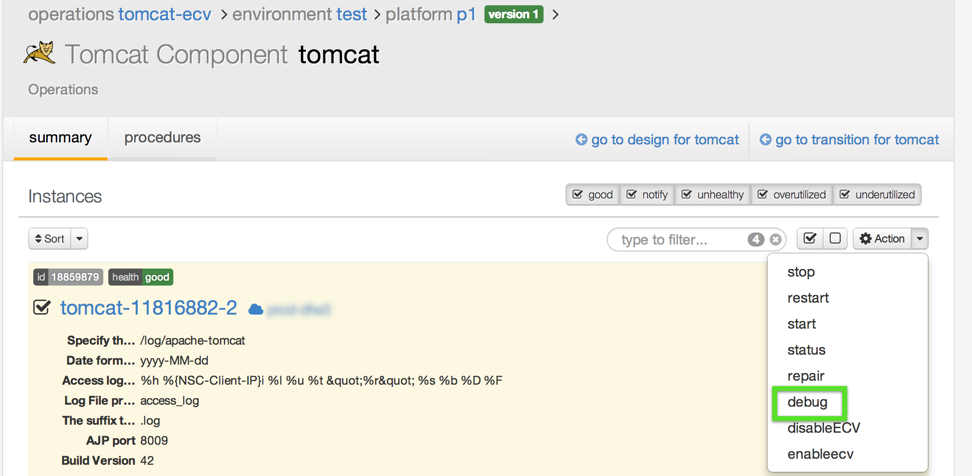972x476 pixels.
Task: Click the id 18859879 badge
Action: (x=68, y=277)
